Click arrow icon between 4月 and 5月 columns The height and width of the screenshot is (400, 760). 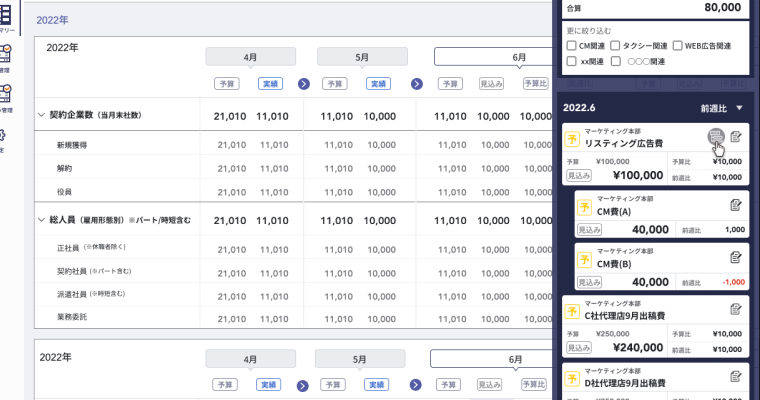(x=304, y=85)
